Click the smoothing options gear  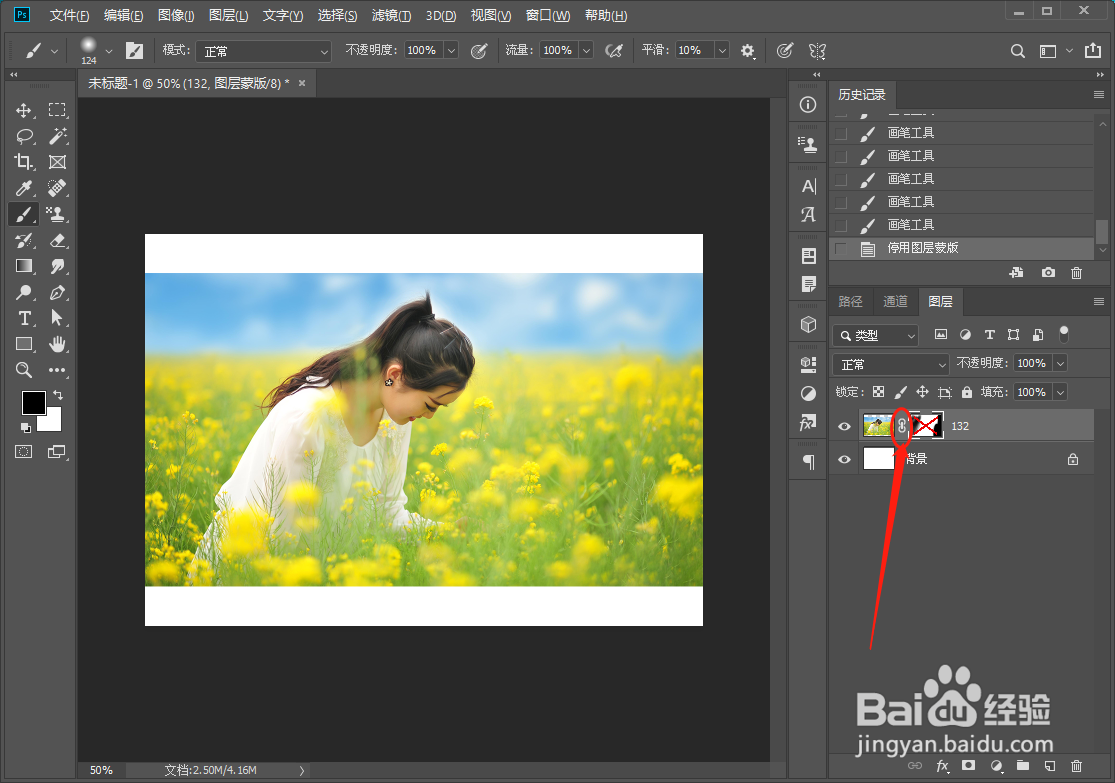(x=747, y=50)
